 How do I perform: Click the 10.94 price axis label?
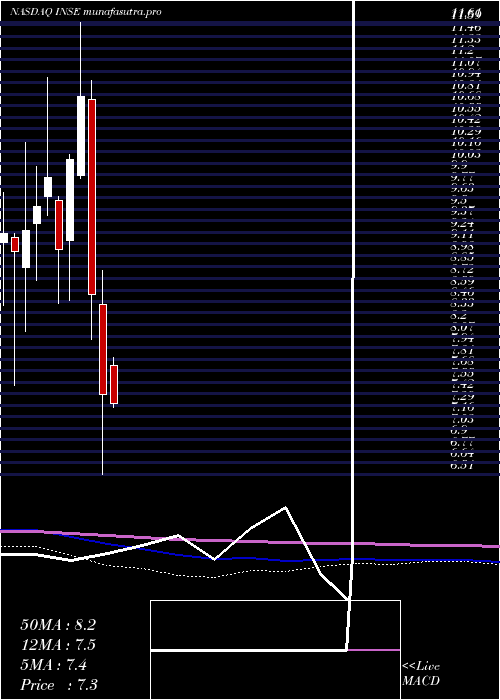(x=466, y=74)
